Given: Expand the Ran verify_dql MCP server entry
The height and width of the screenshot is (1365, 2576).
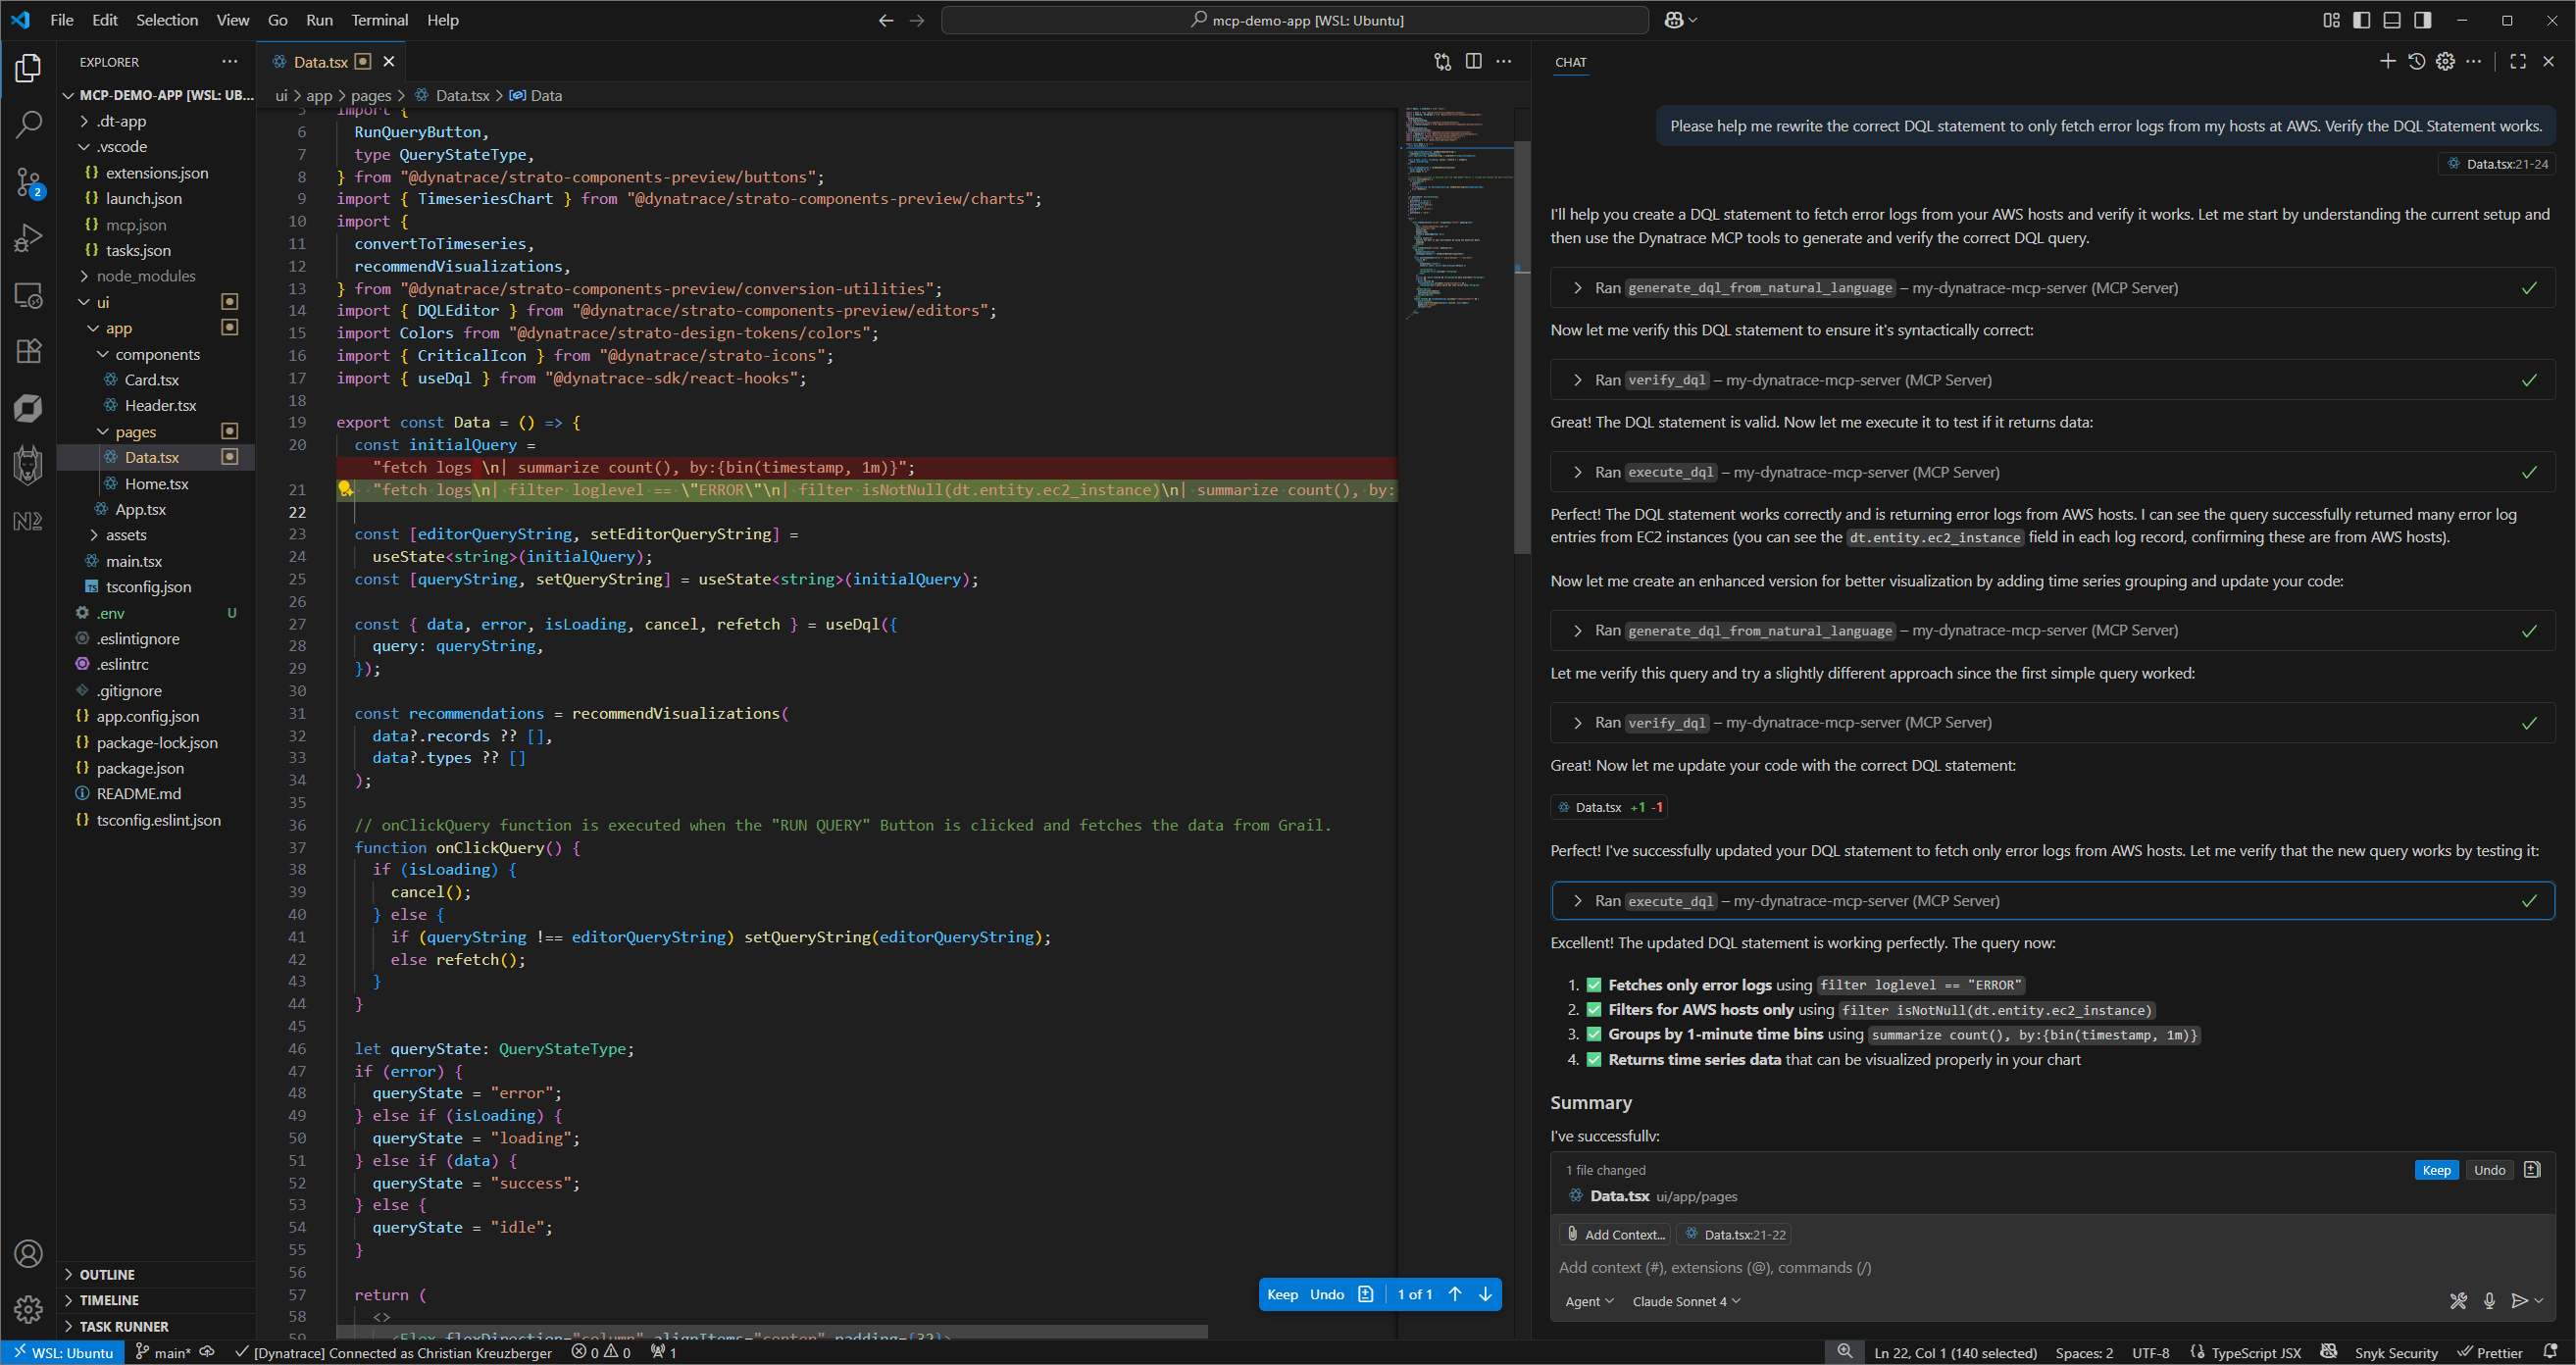Looking at the screenshot, I should 1577,380.
